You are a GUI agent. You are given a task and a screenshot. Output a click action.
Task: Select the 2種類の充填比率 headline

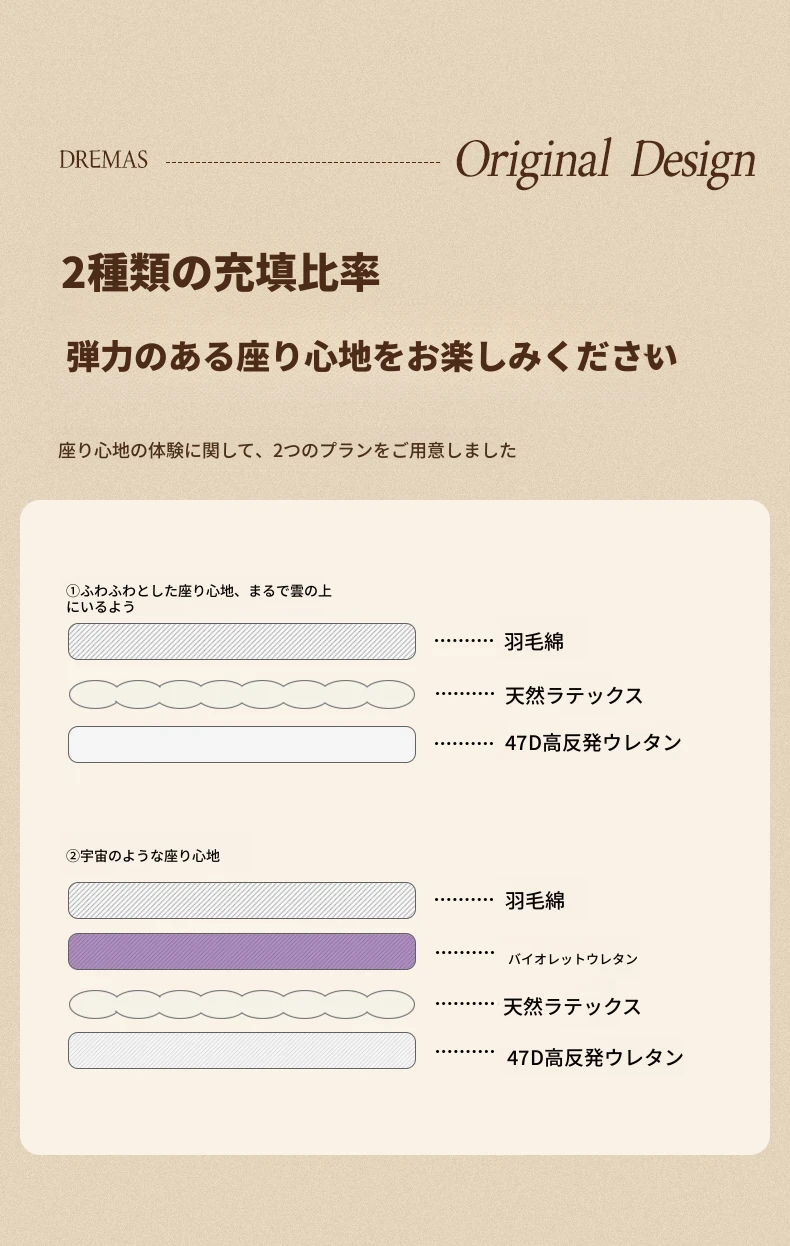click(x=220, y=274)
